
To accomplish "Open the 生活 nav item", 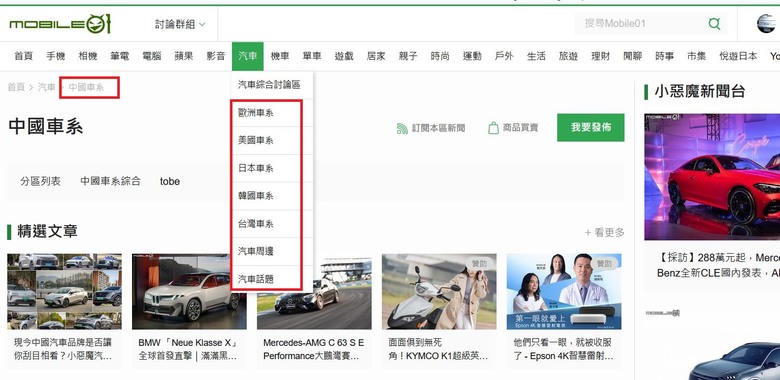I will click(x=536, y=56).
